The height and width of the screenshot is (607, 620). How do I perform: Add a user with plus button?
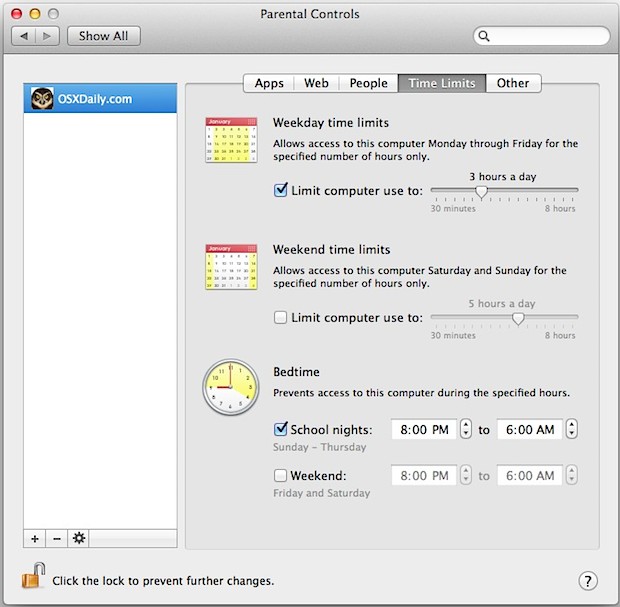click(x=35, y=539)
